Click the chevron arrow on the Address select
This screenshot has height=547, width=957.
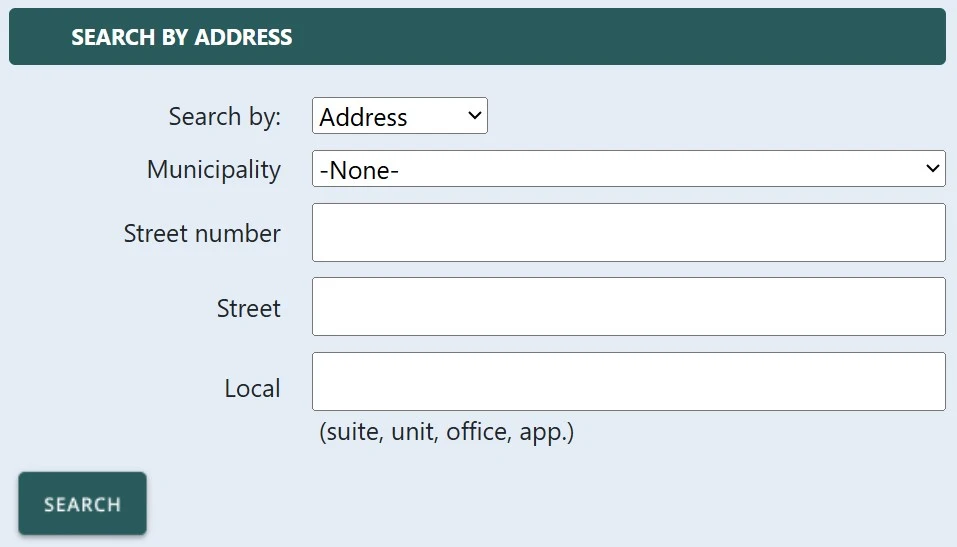tap(474, 116)
